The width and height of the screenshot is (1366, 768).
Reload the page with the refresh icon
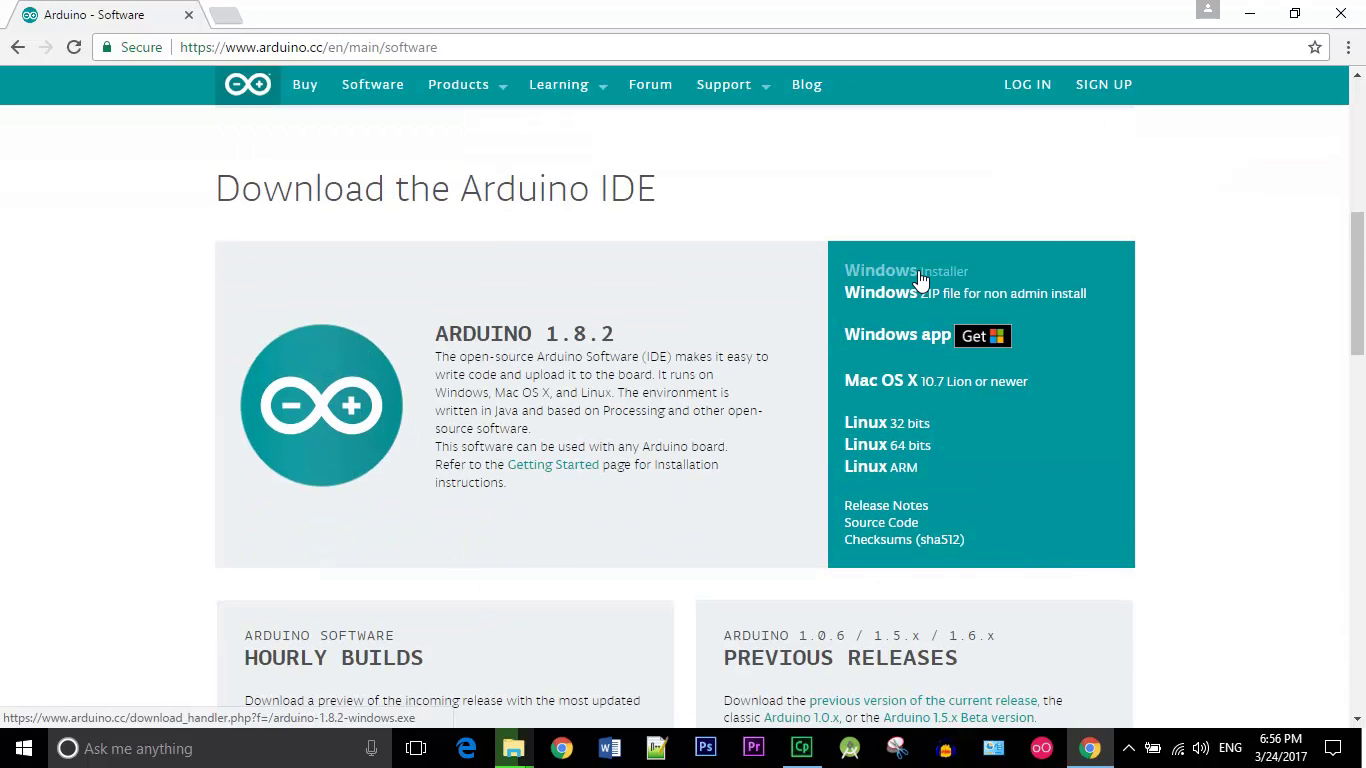[x=74, y=47]
